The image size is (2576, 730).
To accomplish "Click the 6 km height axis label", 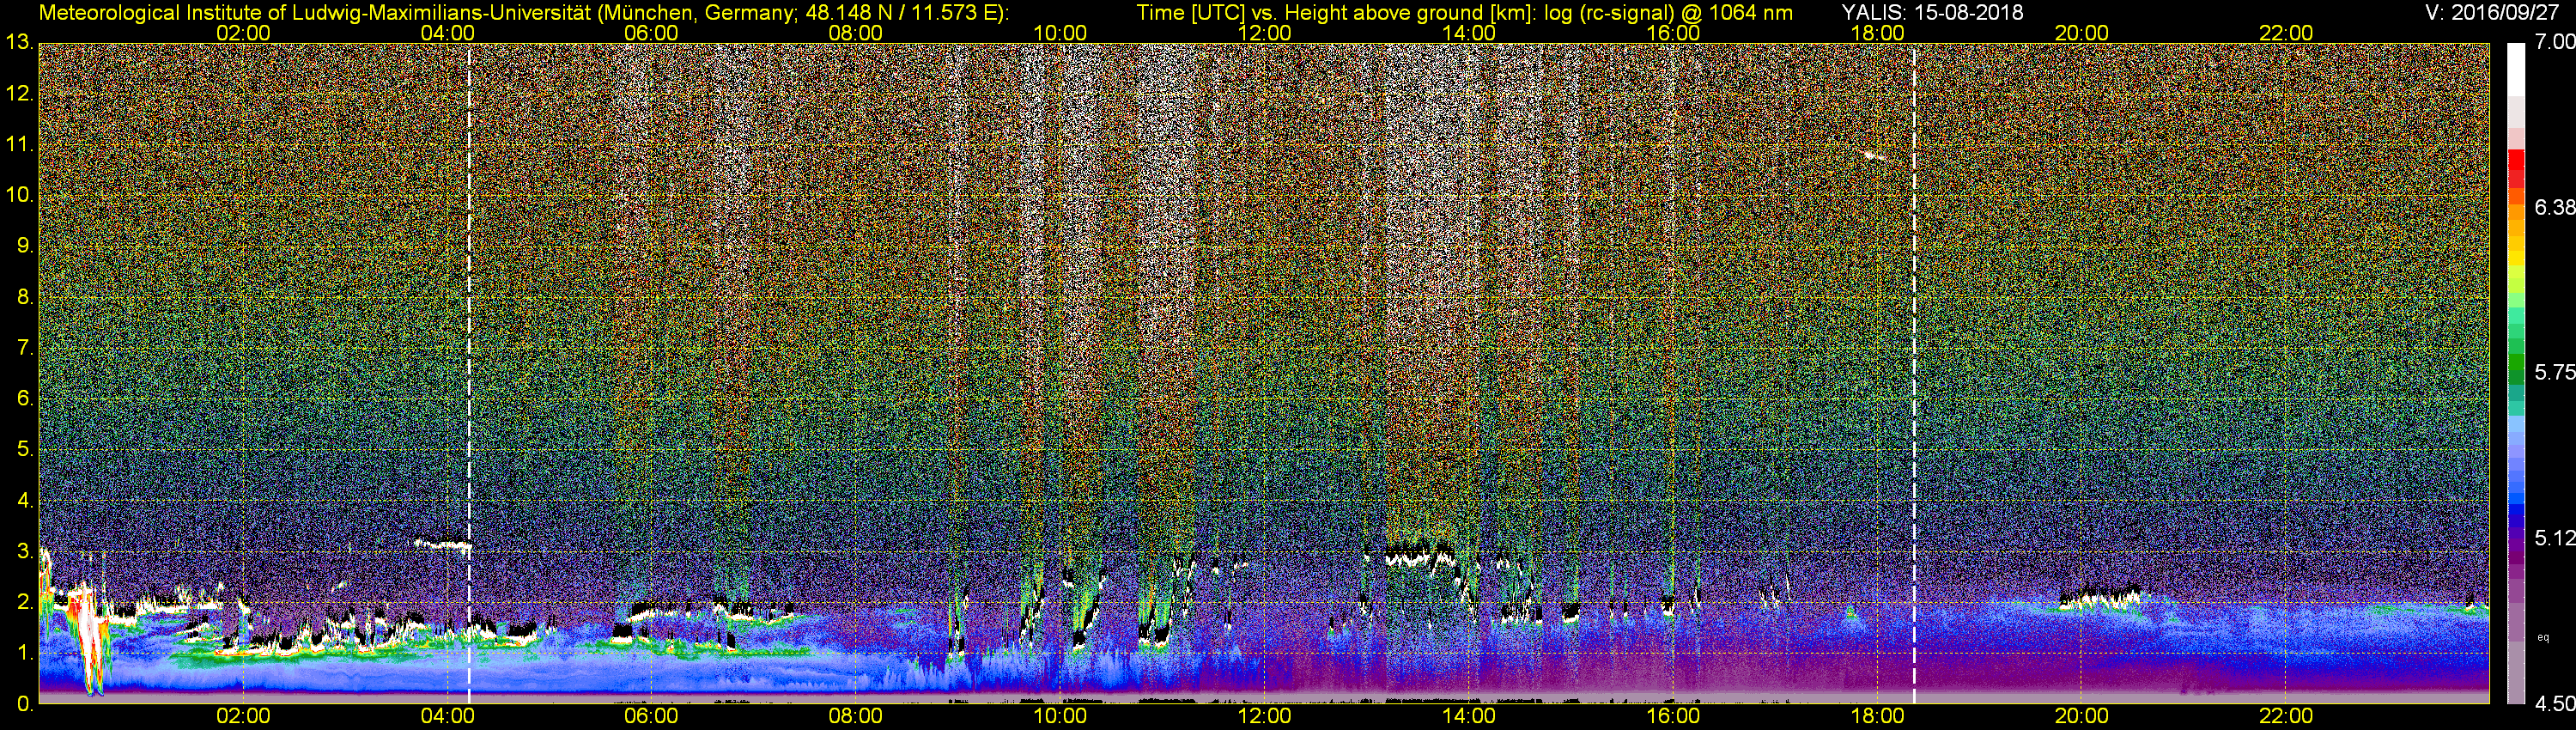I will point(25,399).
